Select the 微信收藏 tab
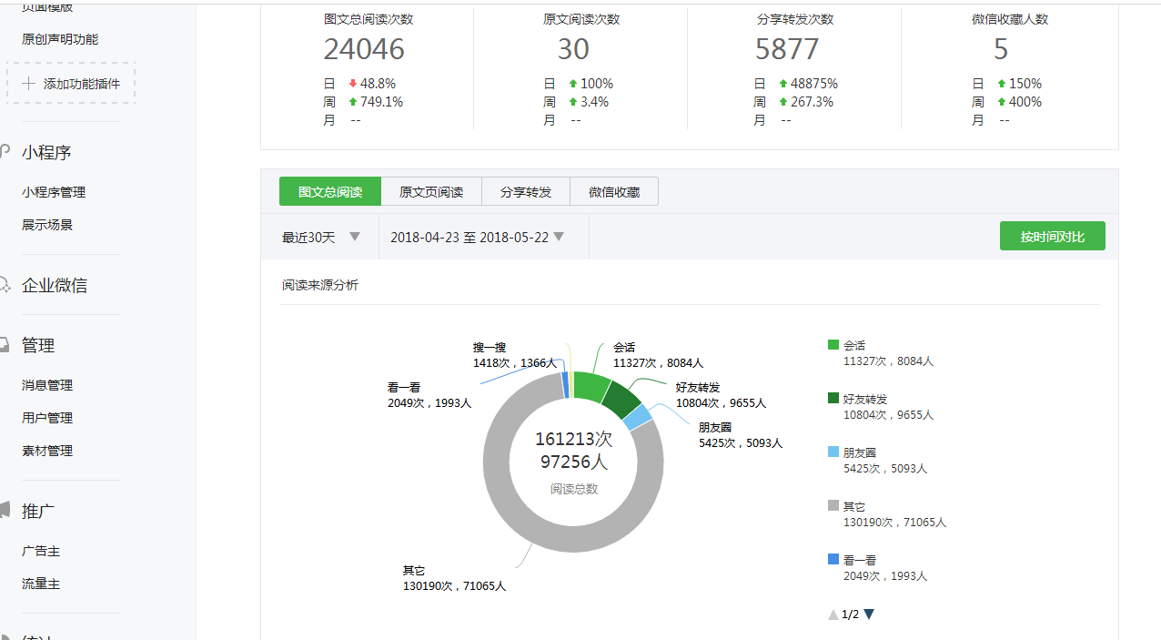Screen dimensions: 1161x640 click(614, 192)
